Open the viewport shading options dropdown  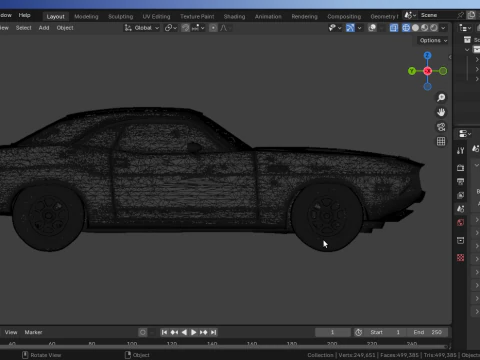(x=443, y=28)
